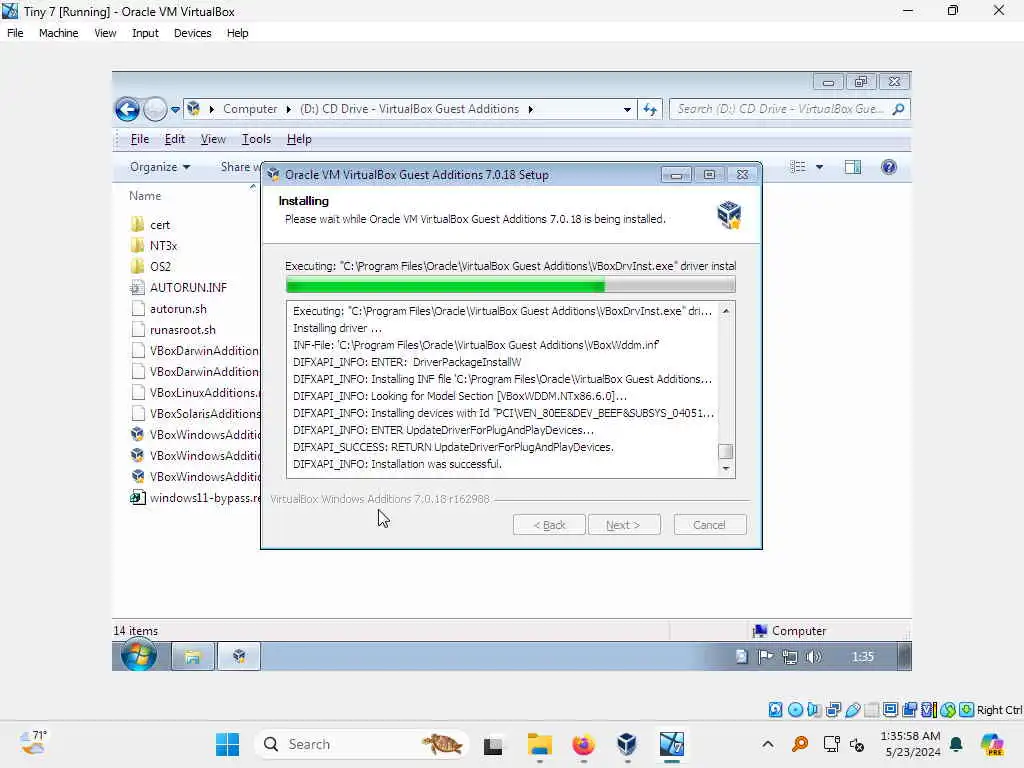
Task: Select the VBoxLinuxAdditions file
Action: tap(195, 392)
